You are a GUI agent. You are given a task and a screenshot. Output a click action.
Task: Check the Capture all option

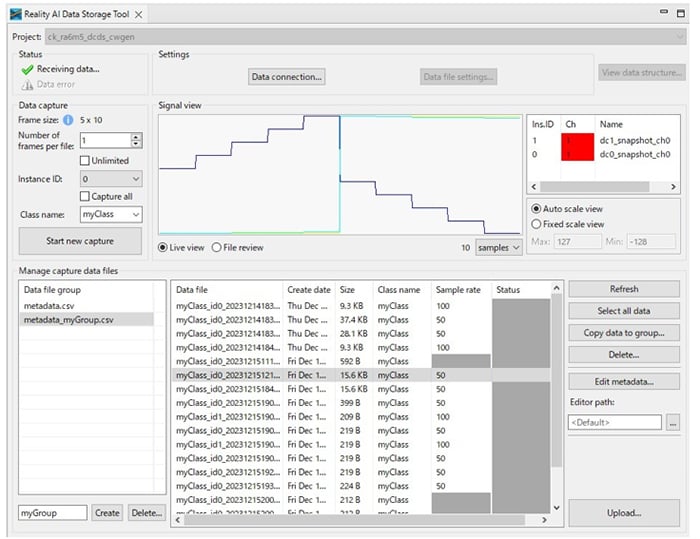84,196
